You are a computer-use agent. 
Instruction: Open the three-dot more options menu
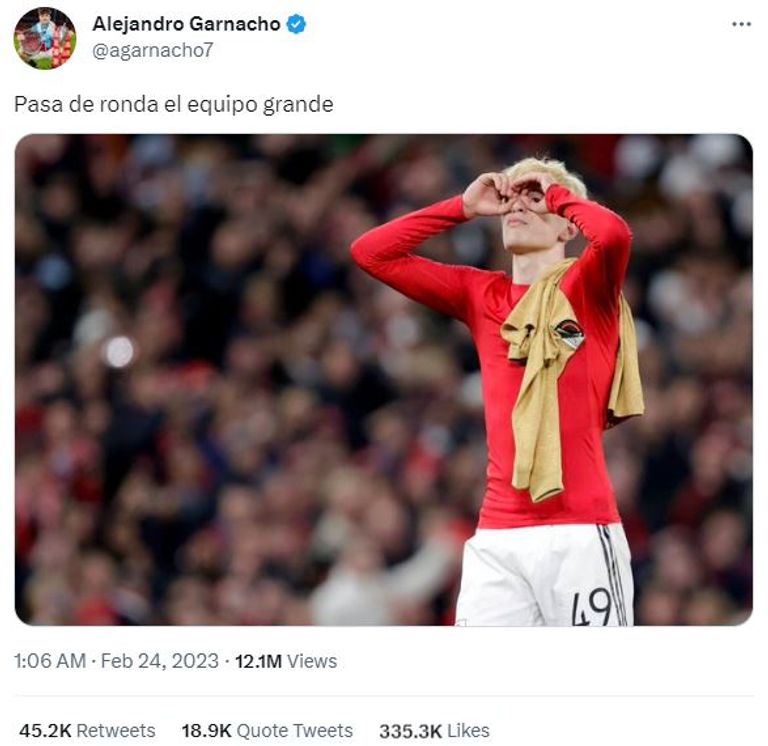click(x=741, y=24)
